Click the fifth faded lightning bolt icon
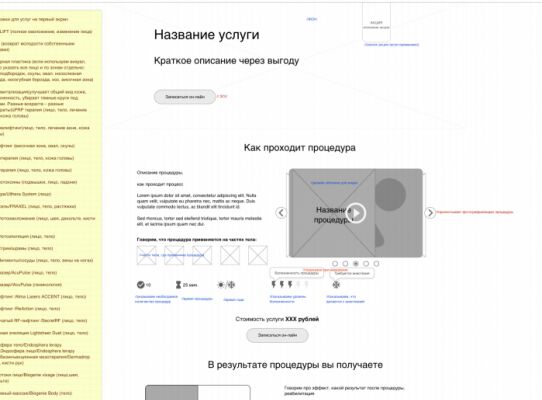 click(306, 285)
